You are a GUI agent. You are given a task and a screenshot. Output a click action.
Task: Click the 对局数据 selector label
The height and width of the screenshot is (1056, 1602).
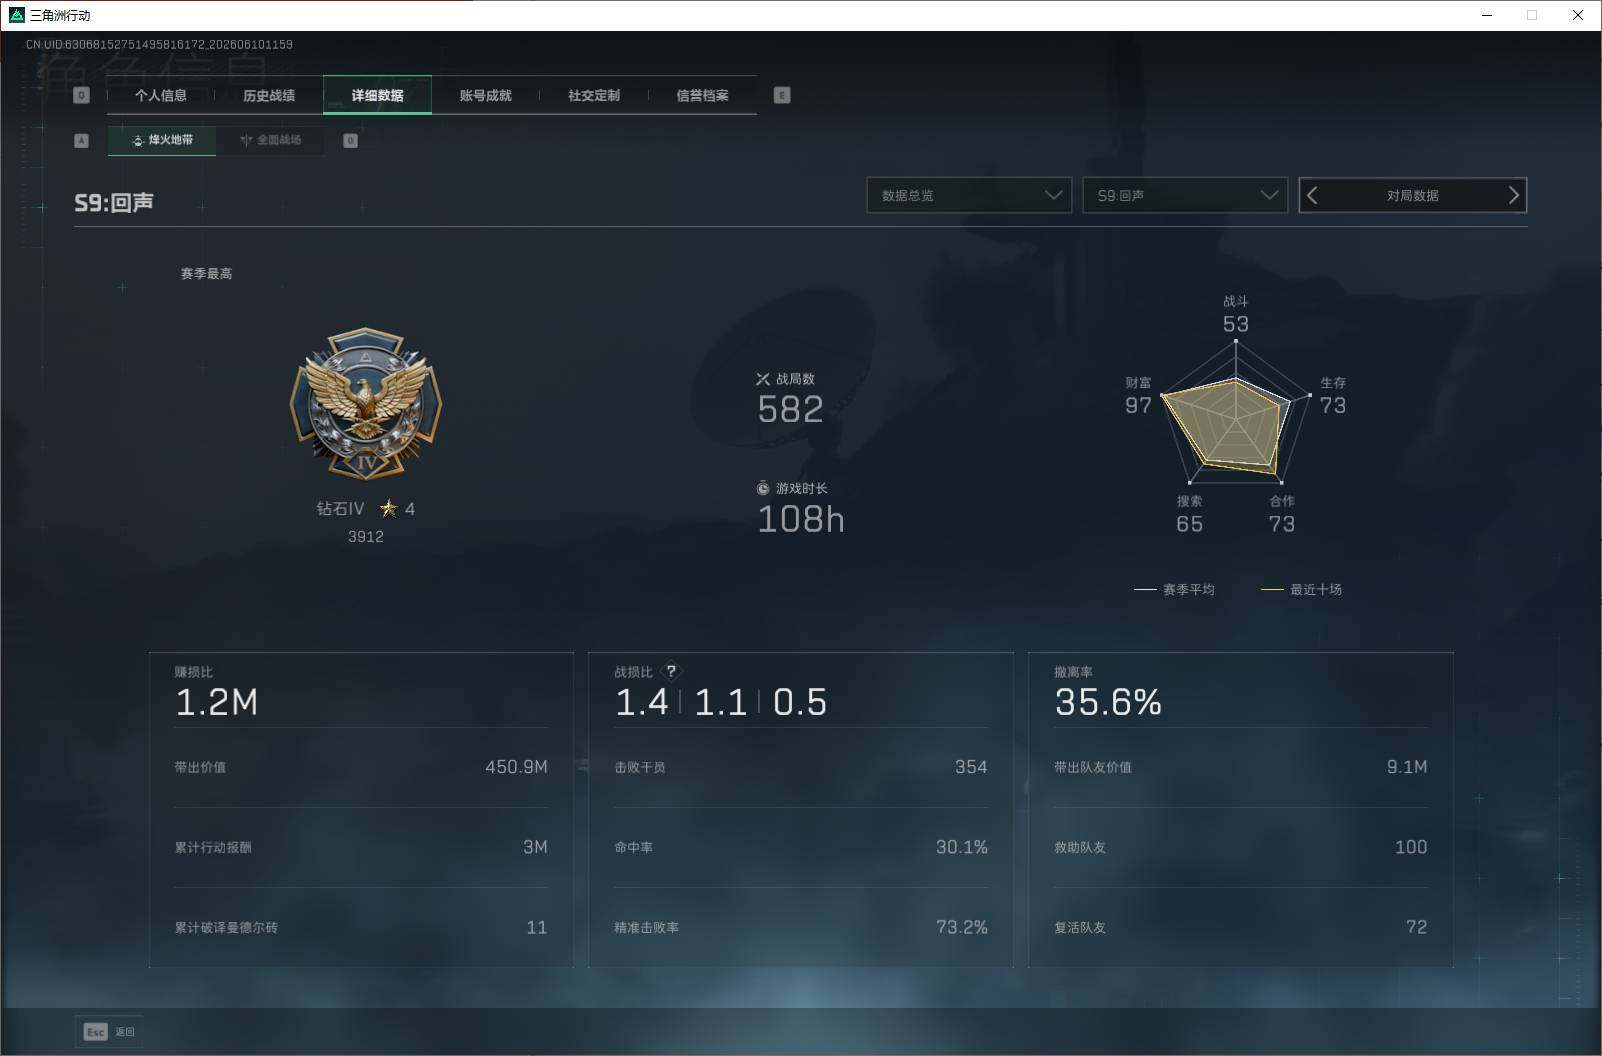click(1412, 195)
